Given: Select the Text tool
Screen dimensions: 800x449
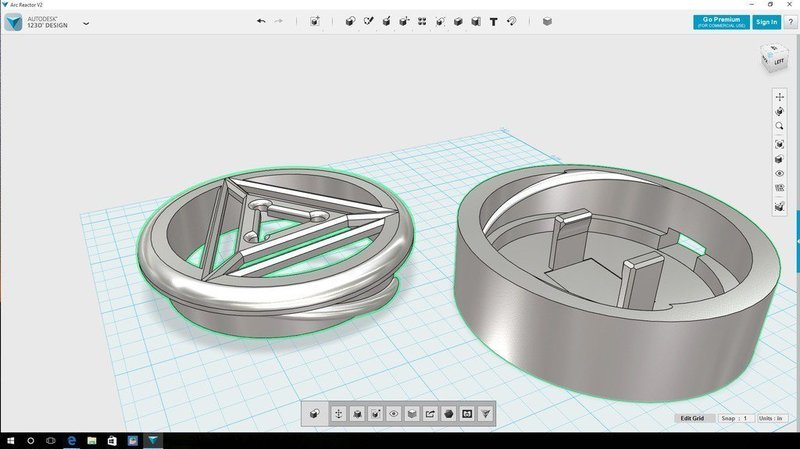Looking at the screenshot, I should click(493, 21).
